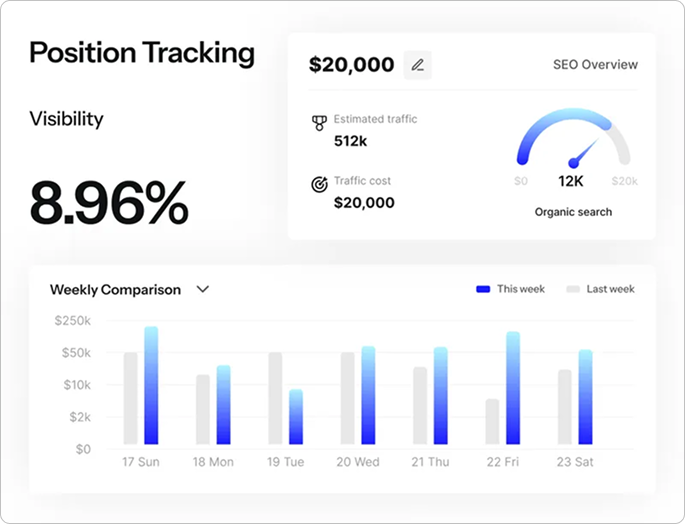This screenshot has width=685, height=524.
Task: Click the Traffic cost target icon
Action: point(319,185)
